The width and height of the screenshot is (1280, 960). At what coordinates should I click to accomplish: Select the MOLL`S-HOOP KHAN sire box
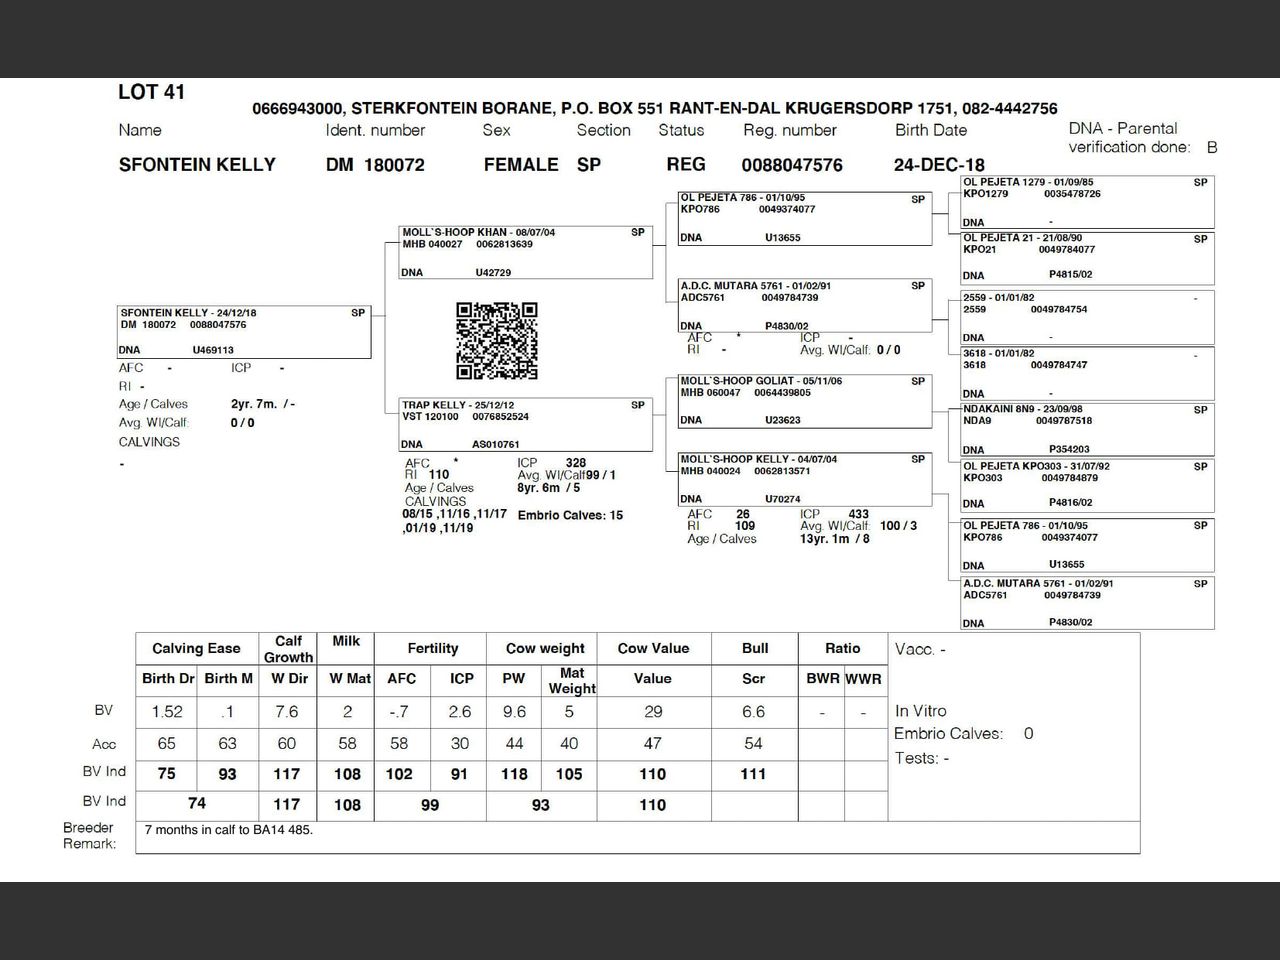pyautogui.click(x=525, y=252)
